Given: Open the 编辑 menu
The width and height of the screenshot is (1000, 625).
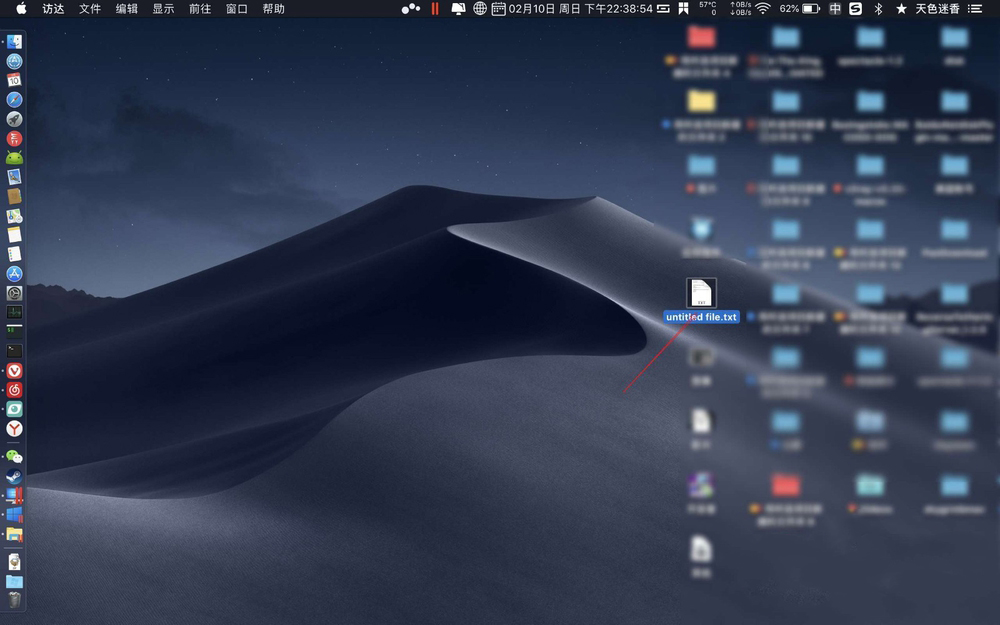Looking at the screenshot, I should [x=127, y=8].
